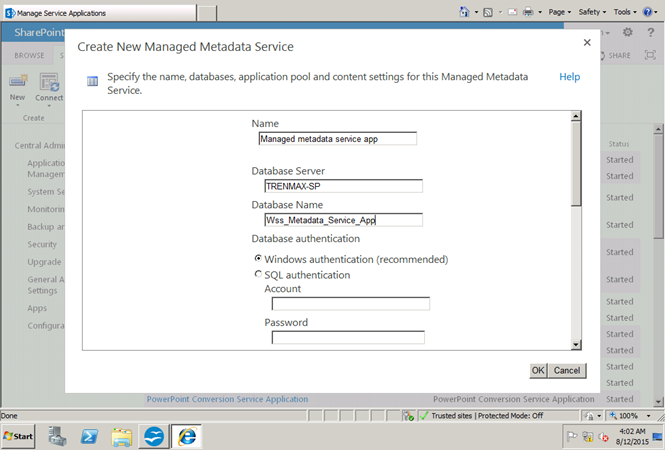The height and width of the screenshot is (450, 665).
Task: Open PowerPoint Conversion Service Application link
Action: pyautogui.click(x=227, y=399)
